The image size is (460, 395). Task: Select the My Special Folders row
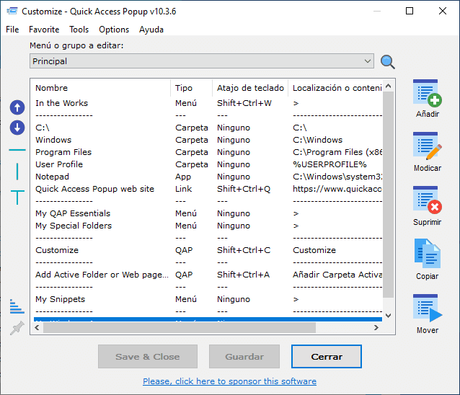[x=208, y=226]
